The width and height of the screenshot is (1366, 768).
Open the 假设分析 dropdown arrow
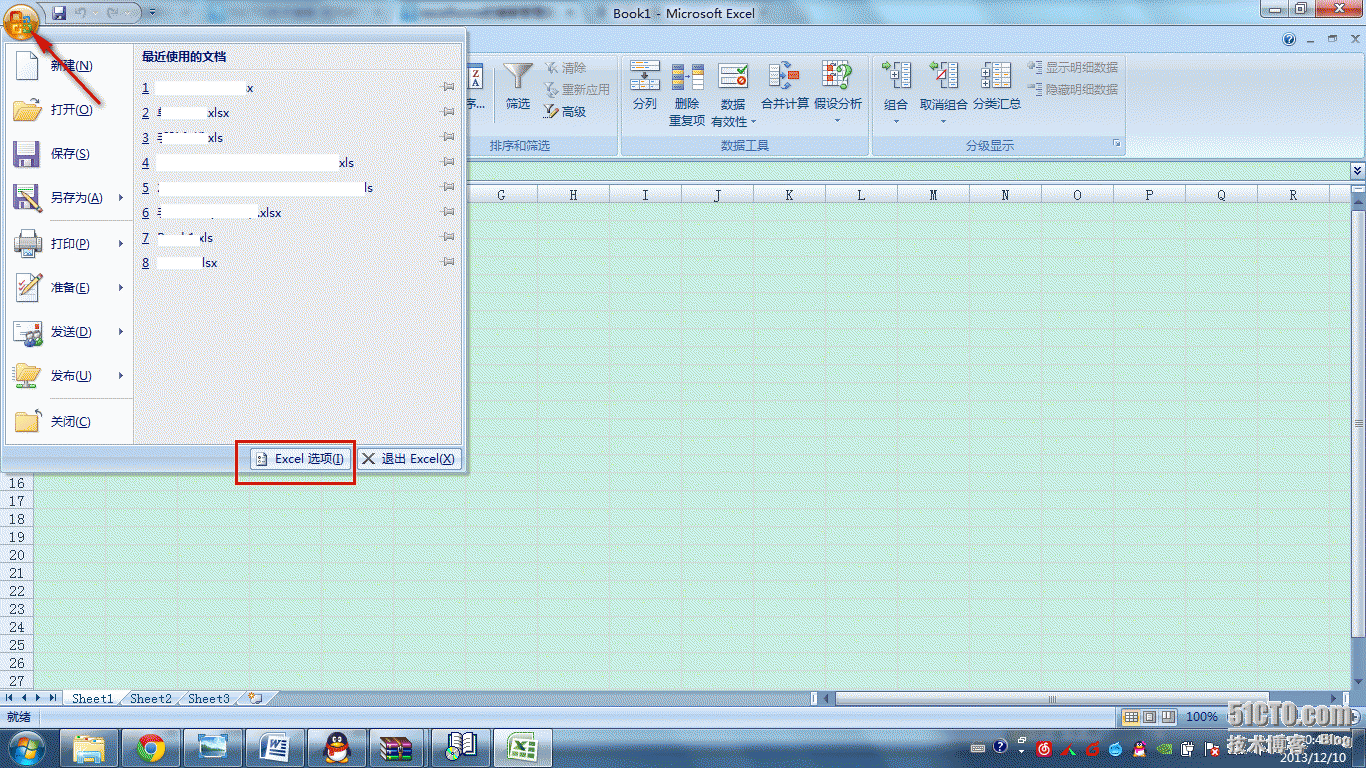pyautogui.click(x=838, y=121)
